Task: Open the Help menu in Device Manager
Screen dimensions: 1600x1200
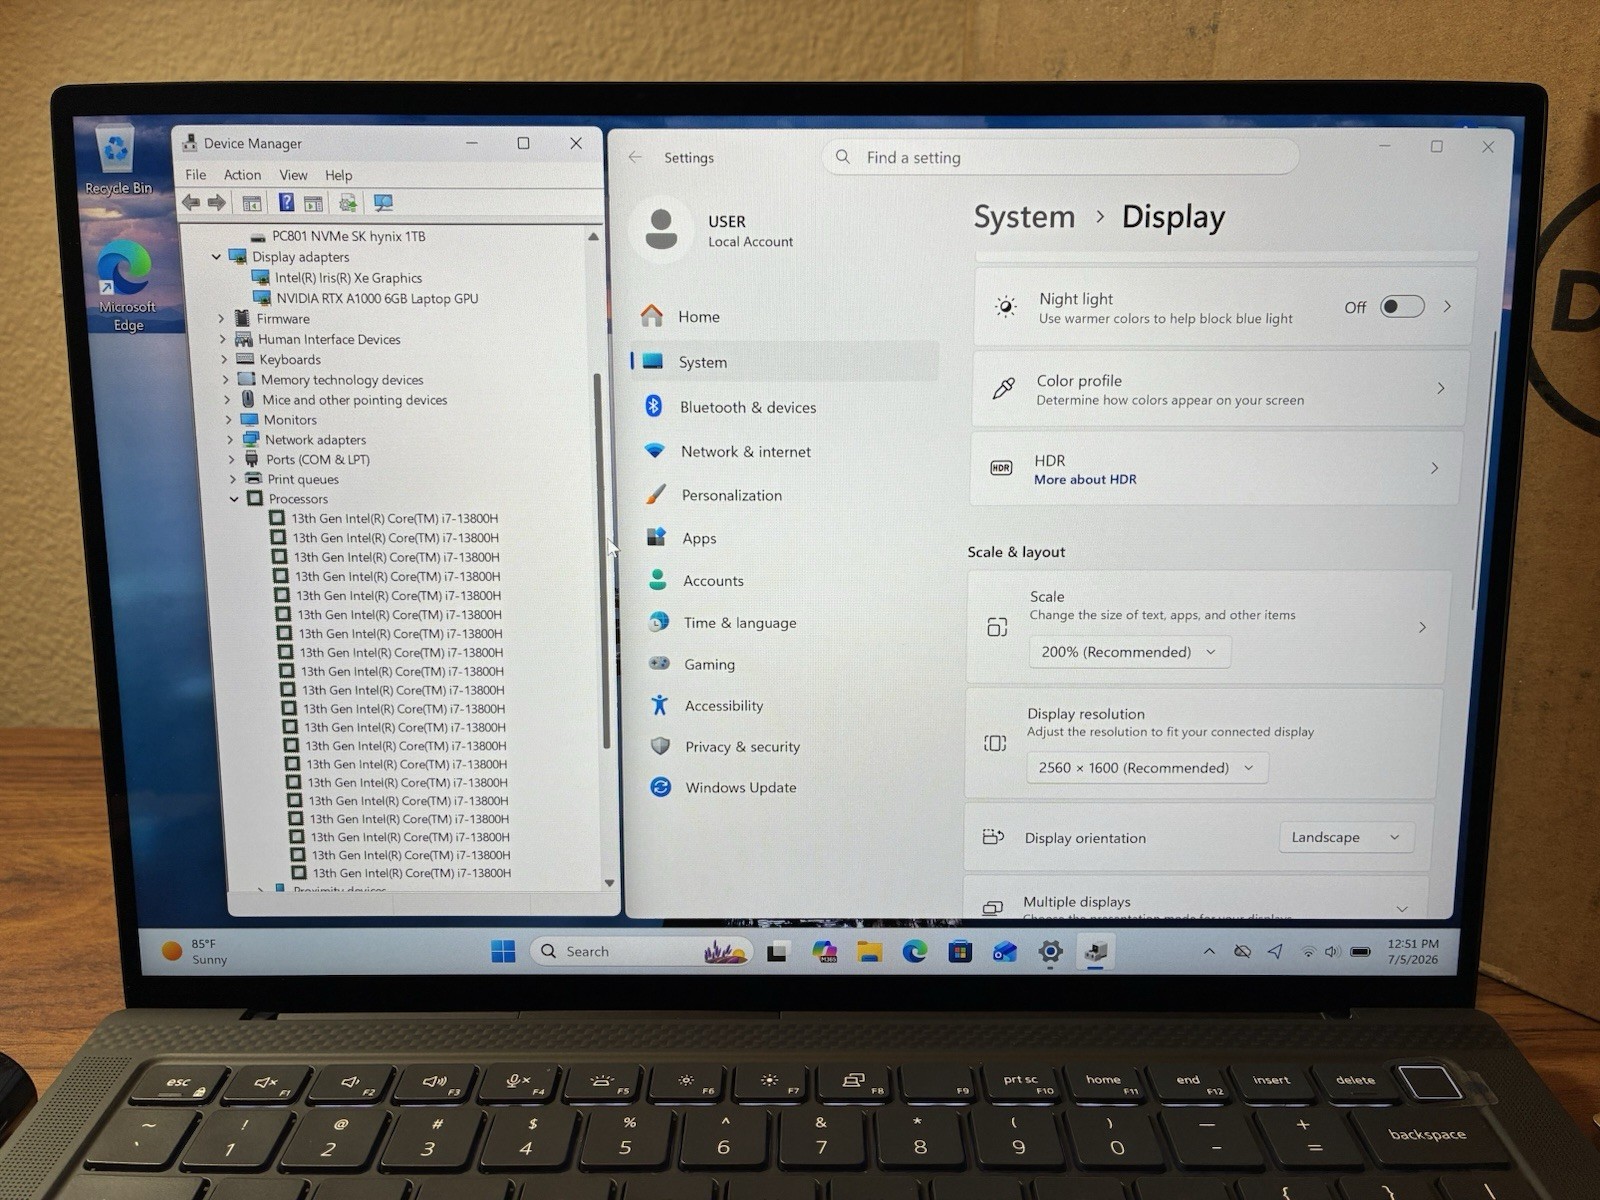Action: (338, 175)
